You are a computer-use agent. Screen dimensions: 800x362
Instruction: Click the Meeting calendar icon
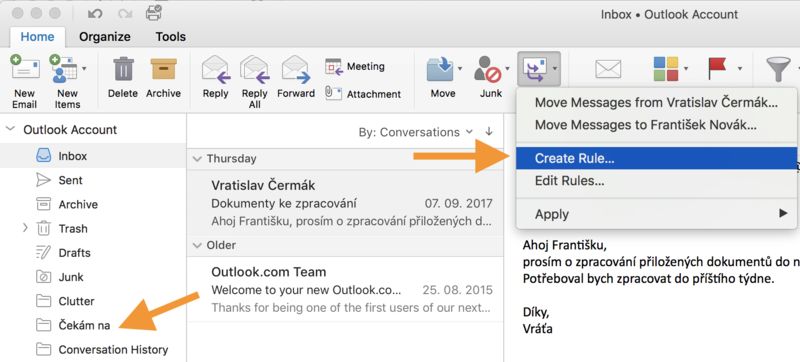(333, 66)
